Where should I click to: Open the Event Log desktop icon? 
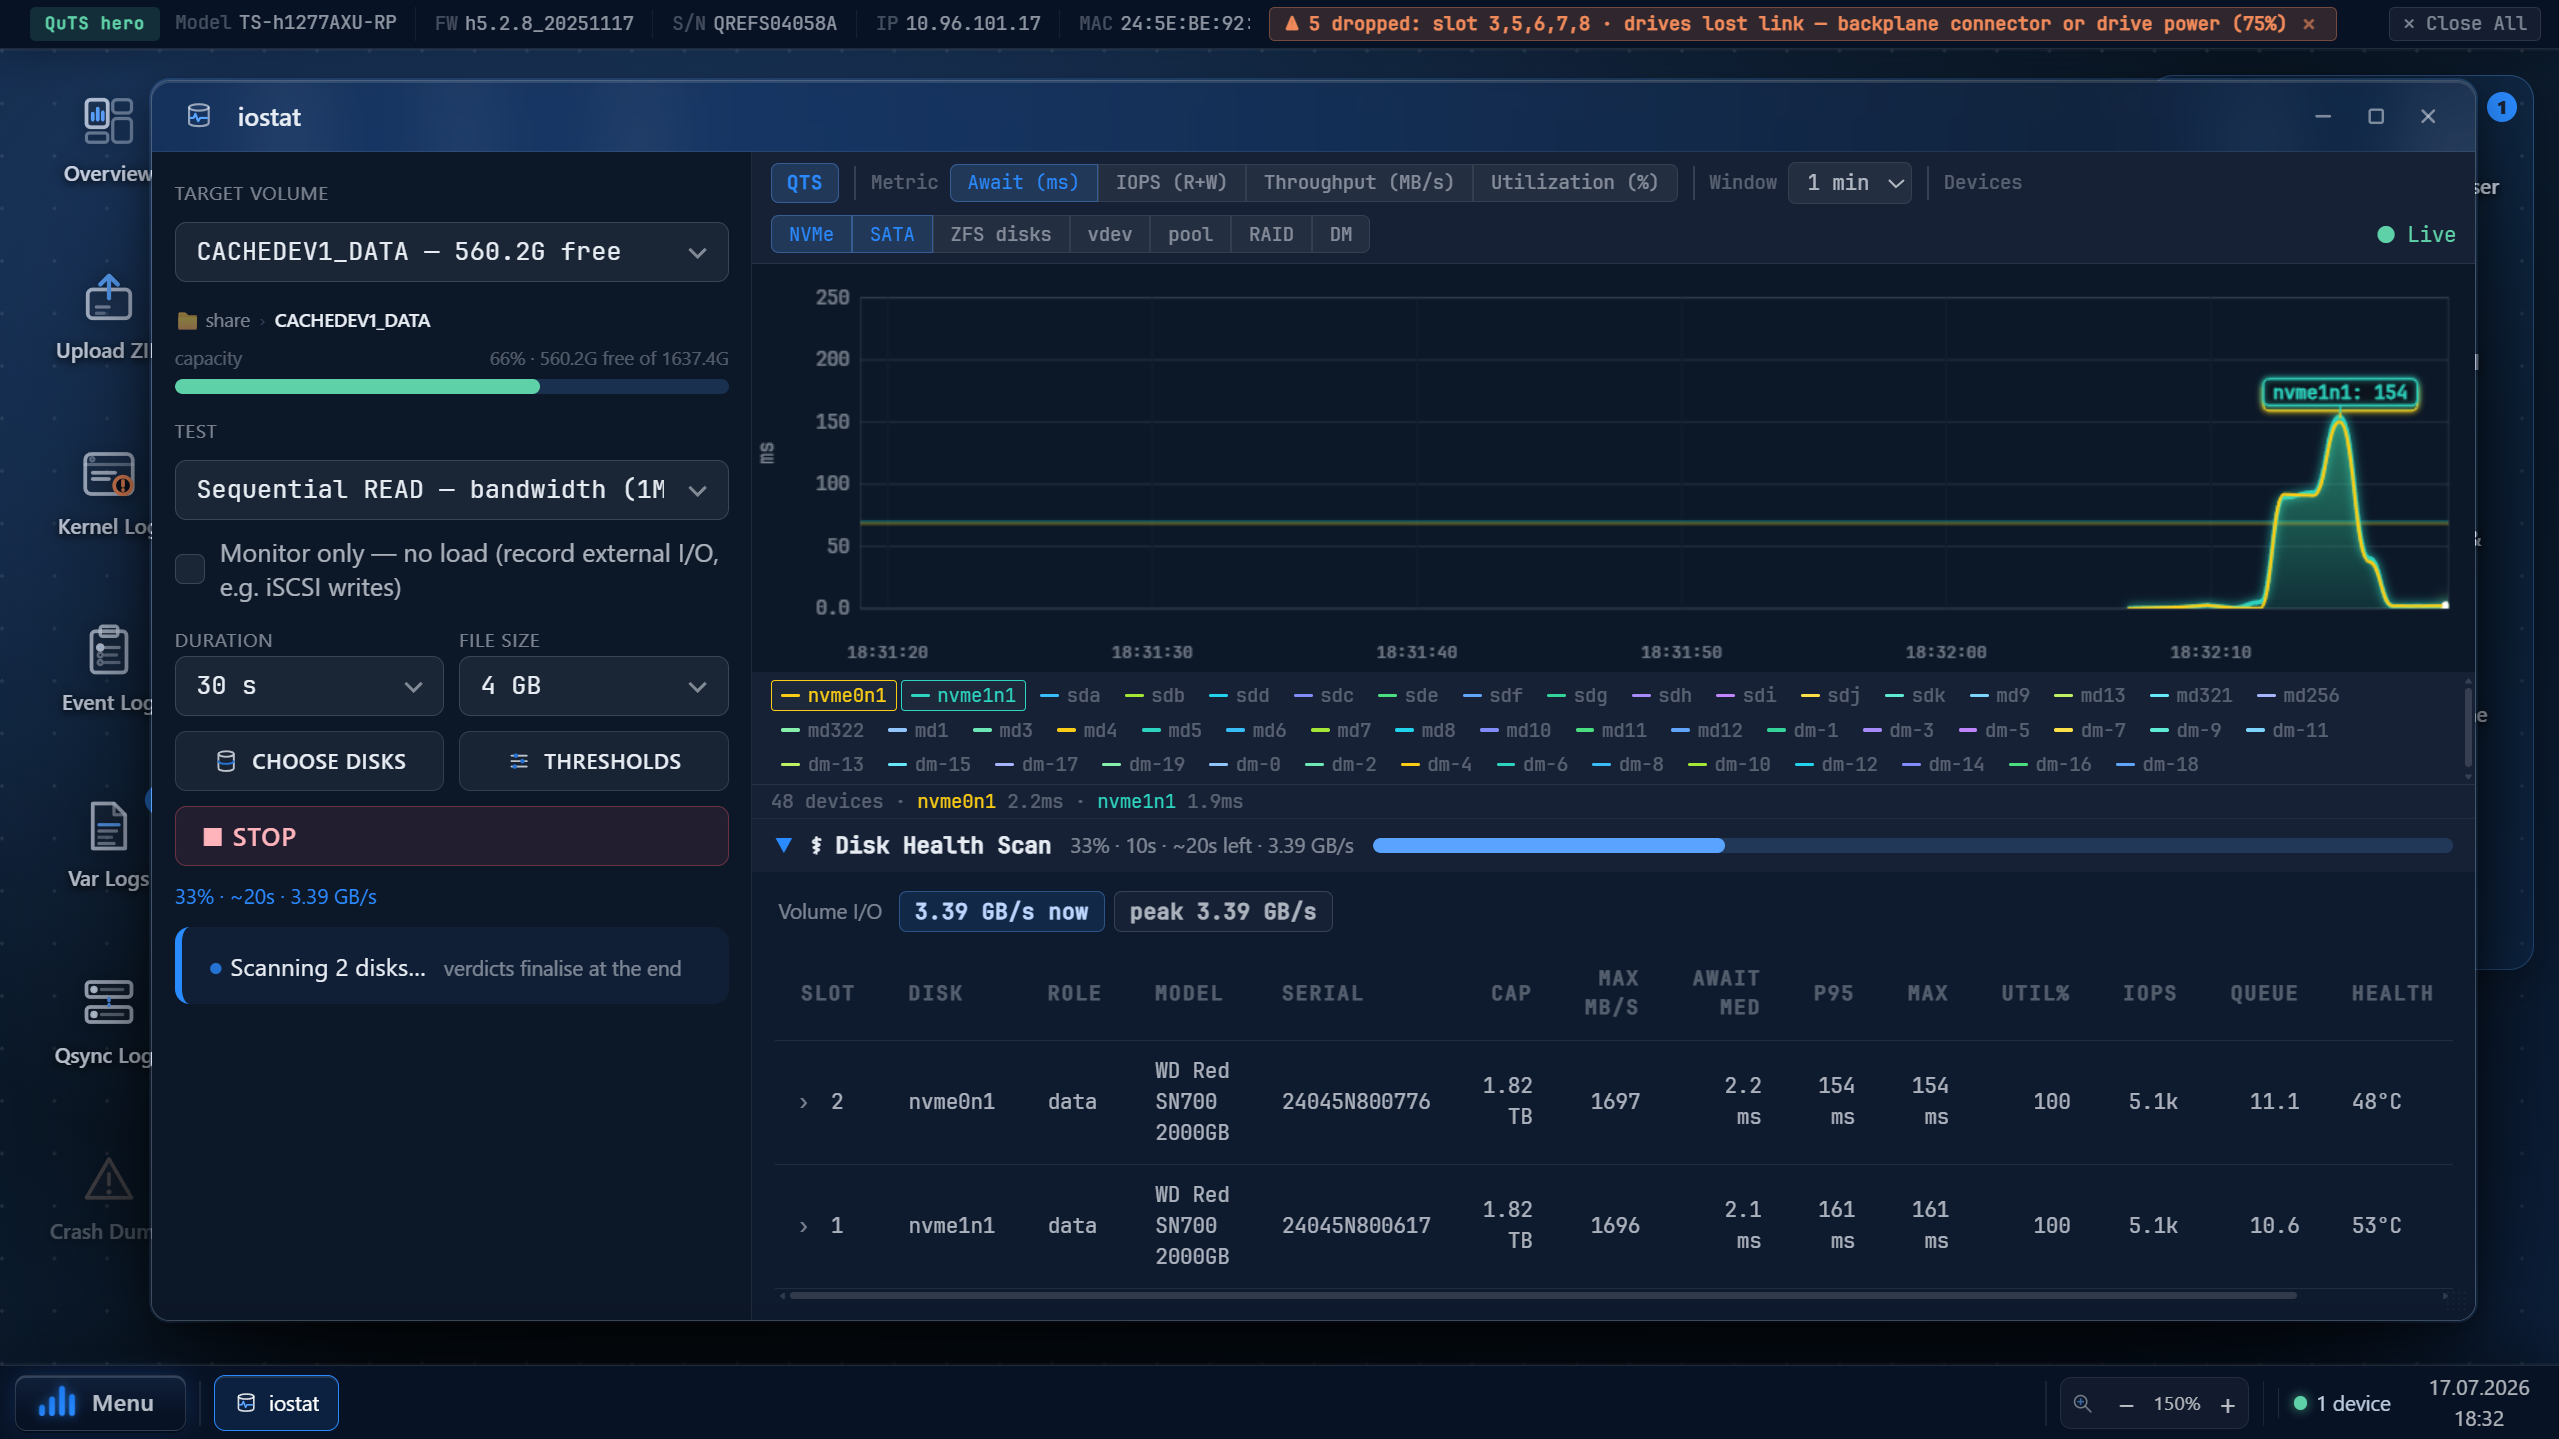pyautogui.click(x=108, y=669)
